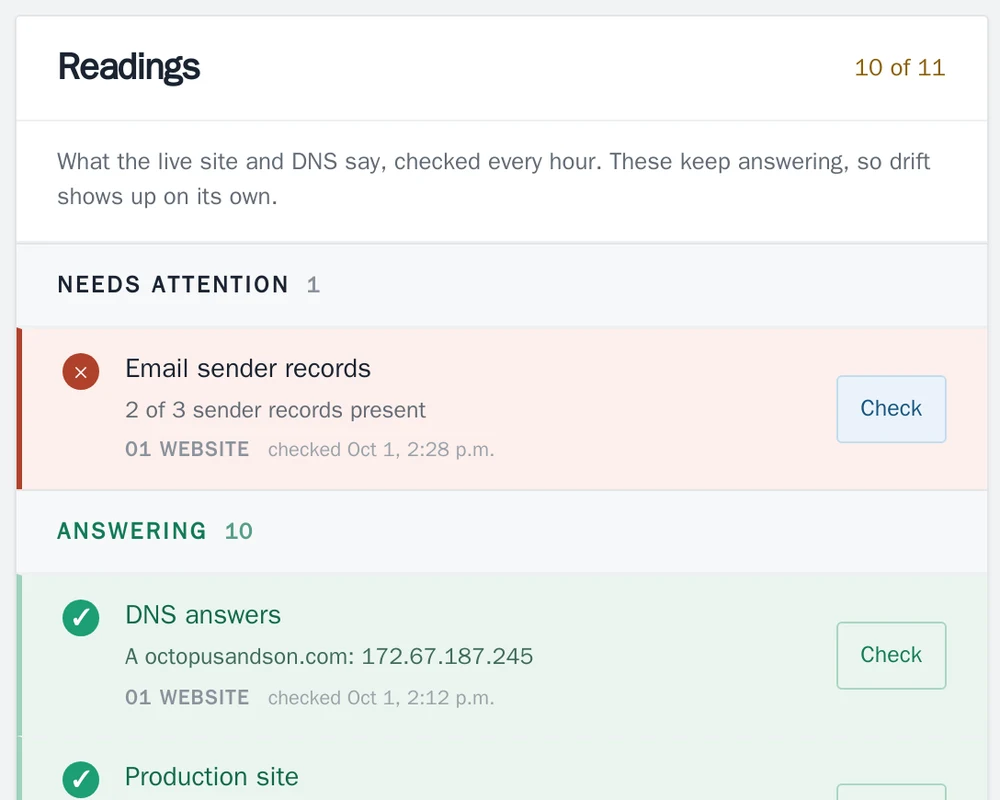
Task: Click the green checkmark icon beside Production site
Action: tap(81, 779)
